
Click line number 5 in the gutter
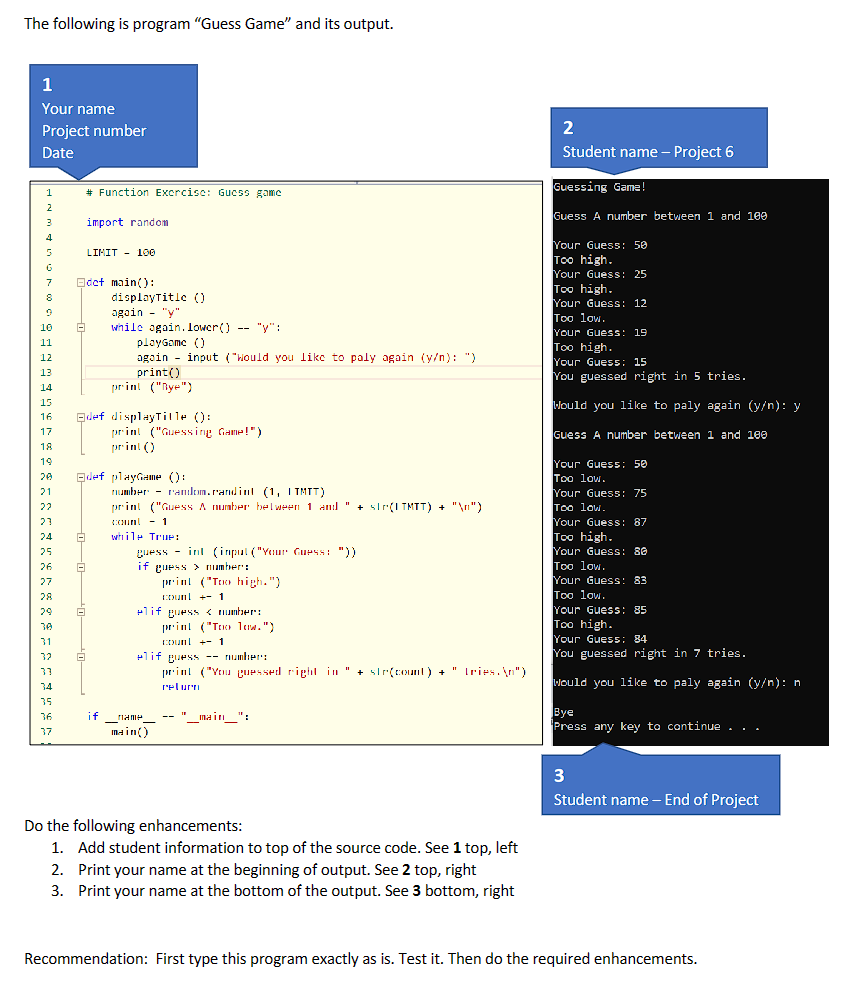point(48,253)
